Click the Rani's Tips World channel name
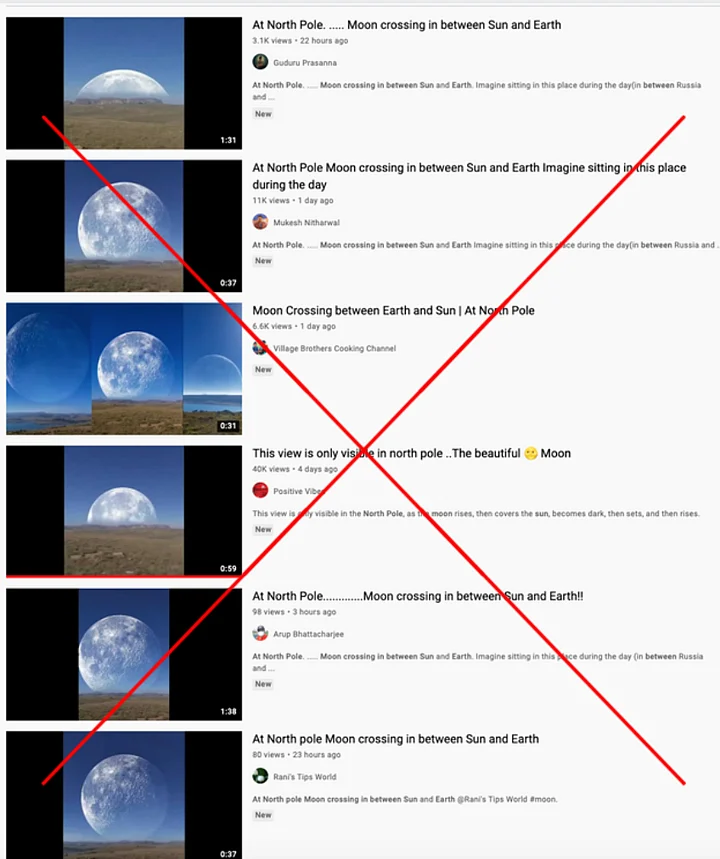This screenshot has height=859, width=720. (x=305, y=777)
